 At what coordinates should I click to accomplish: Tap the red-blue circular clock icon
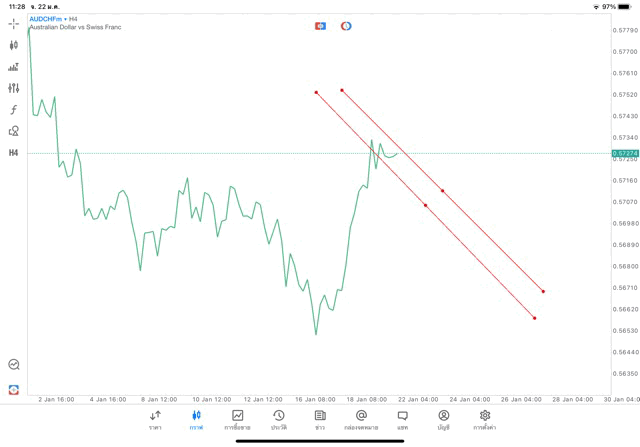point(346,26)
